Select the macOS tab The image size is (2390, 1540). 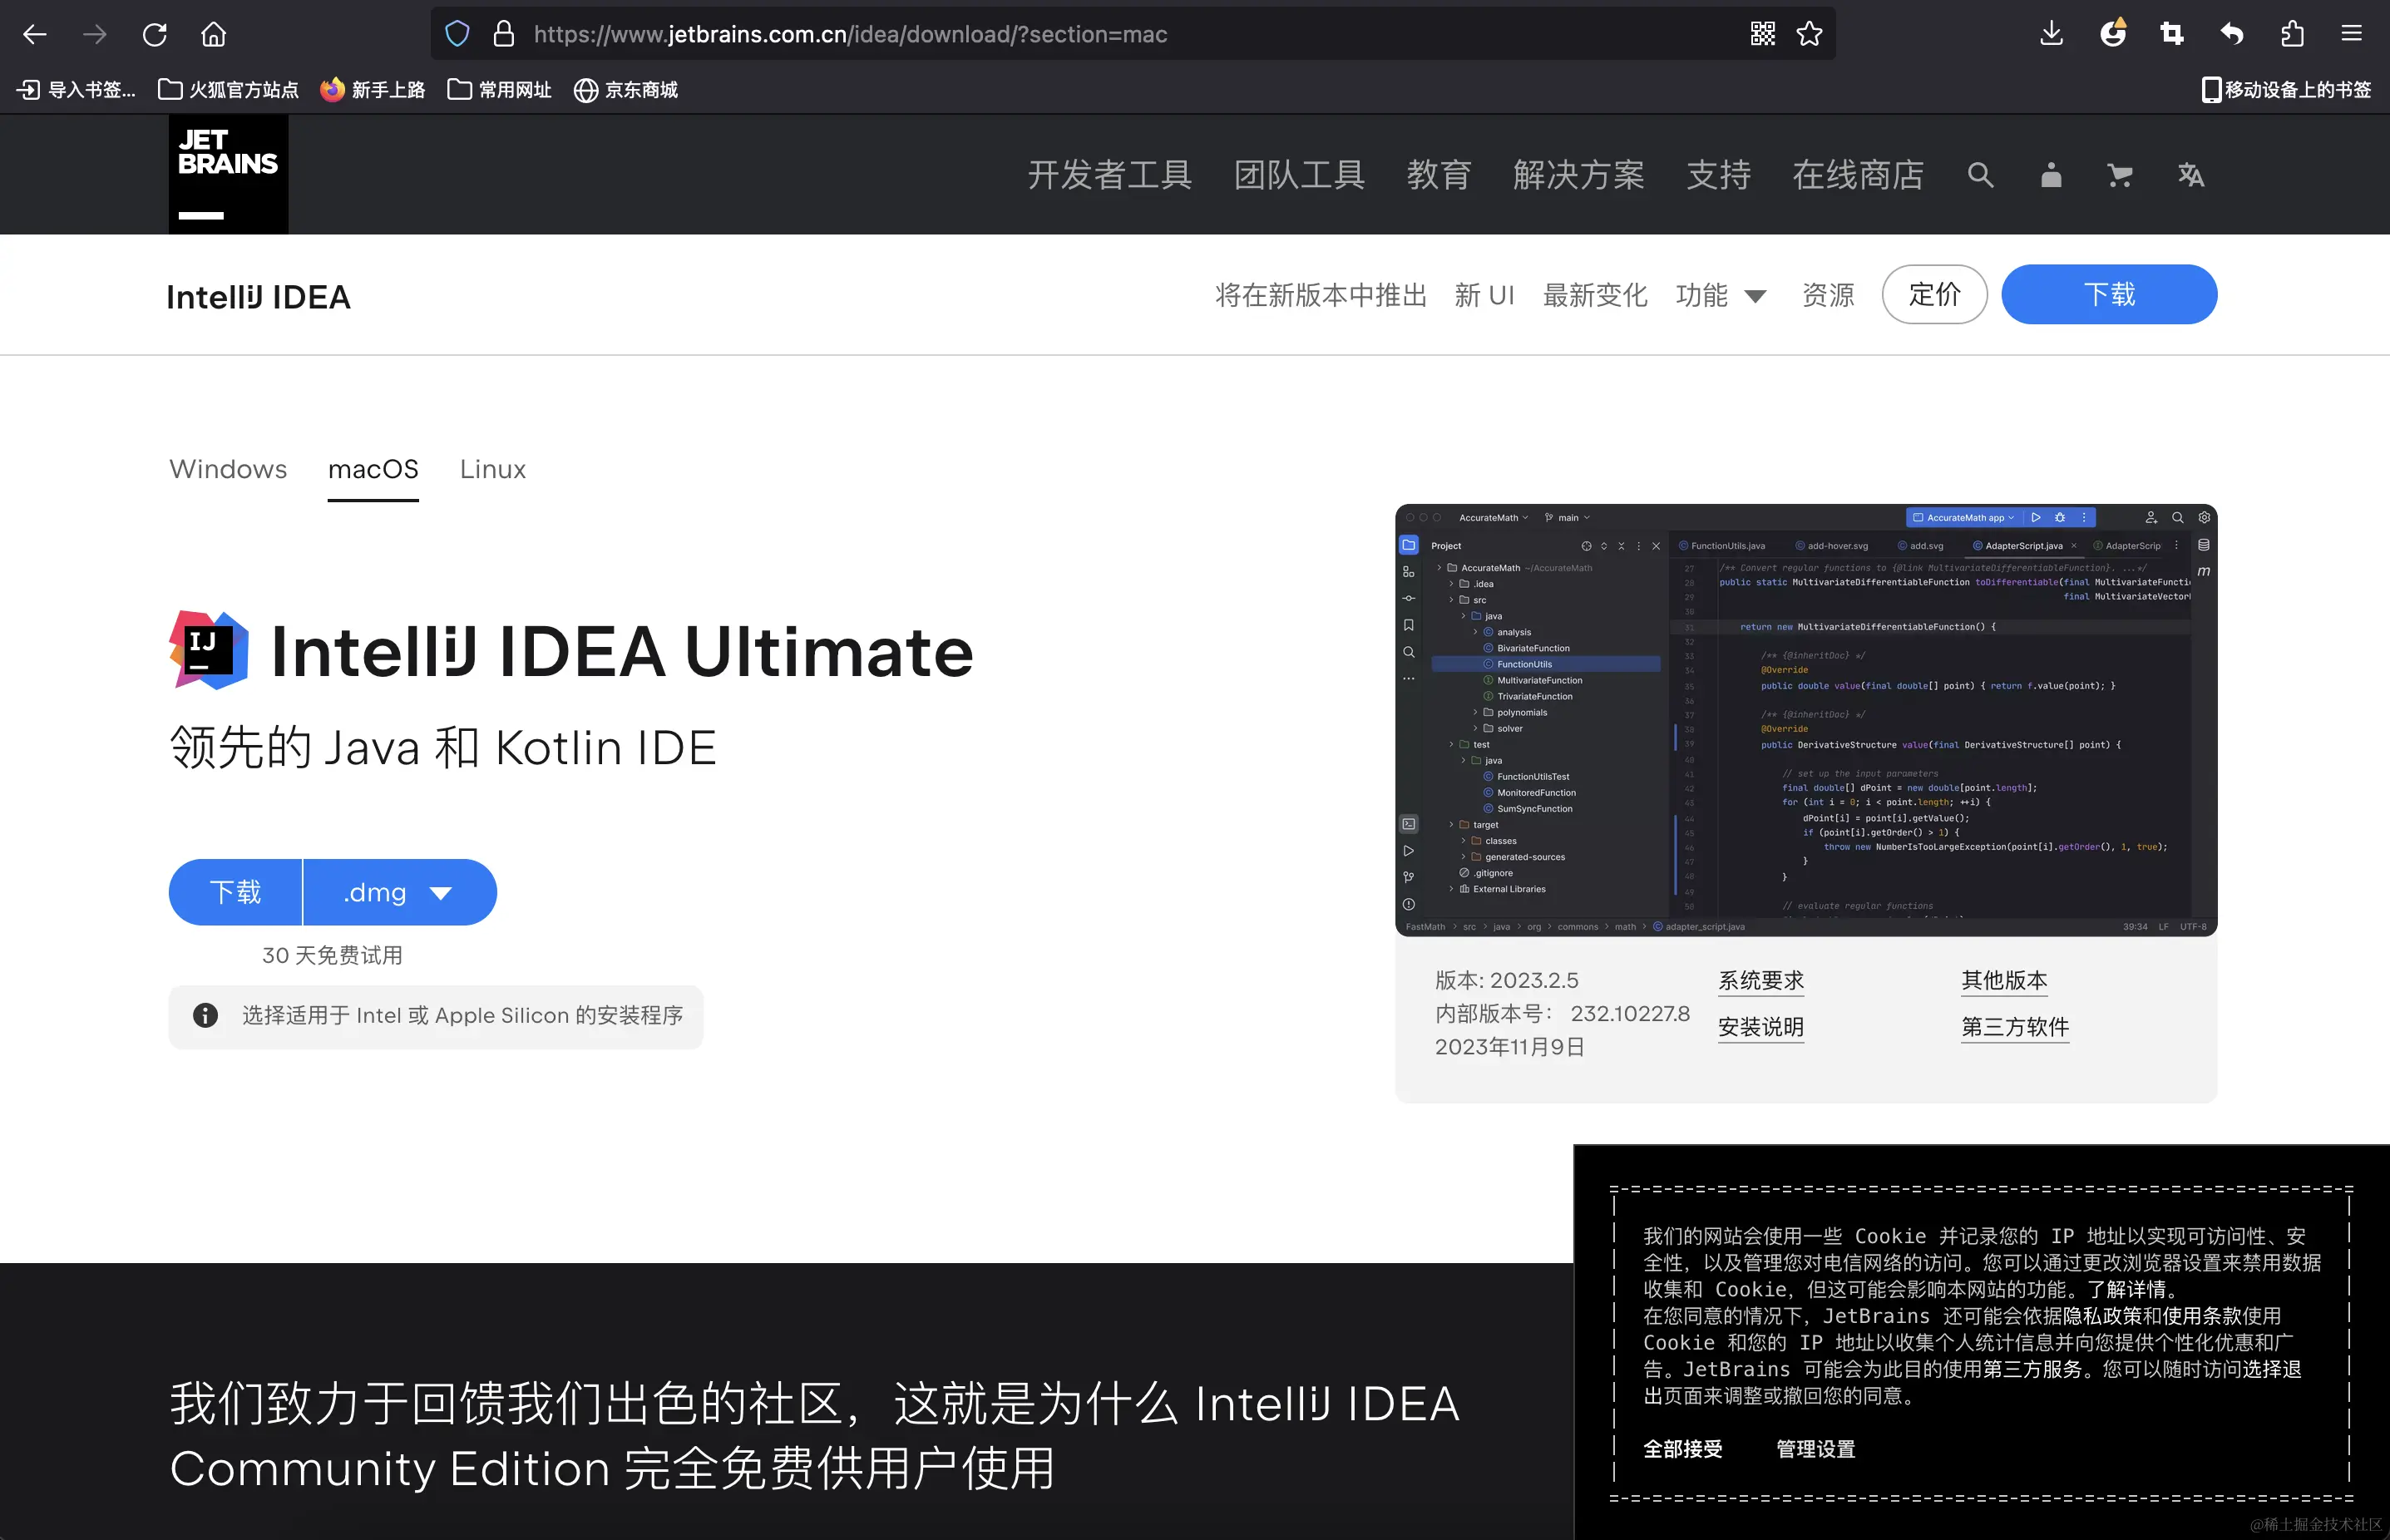pyautogui.click(x=373, y=469)
